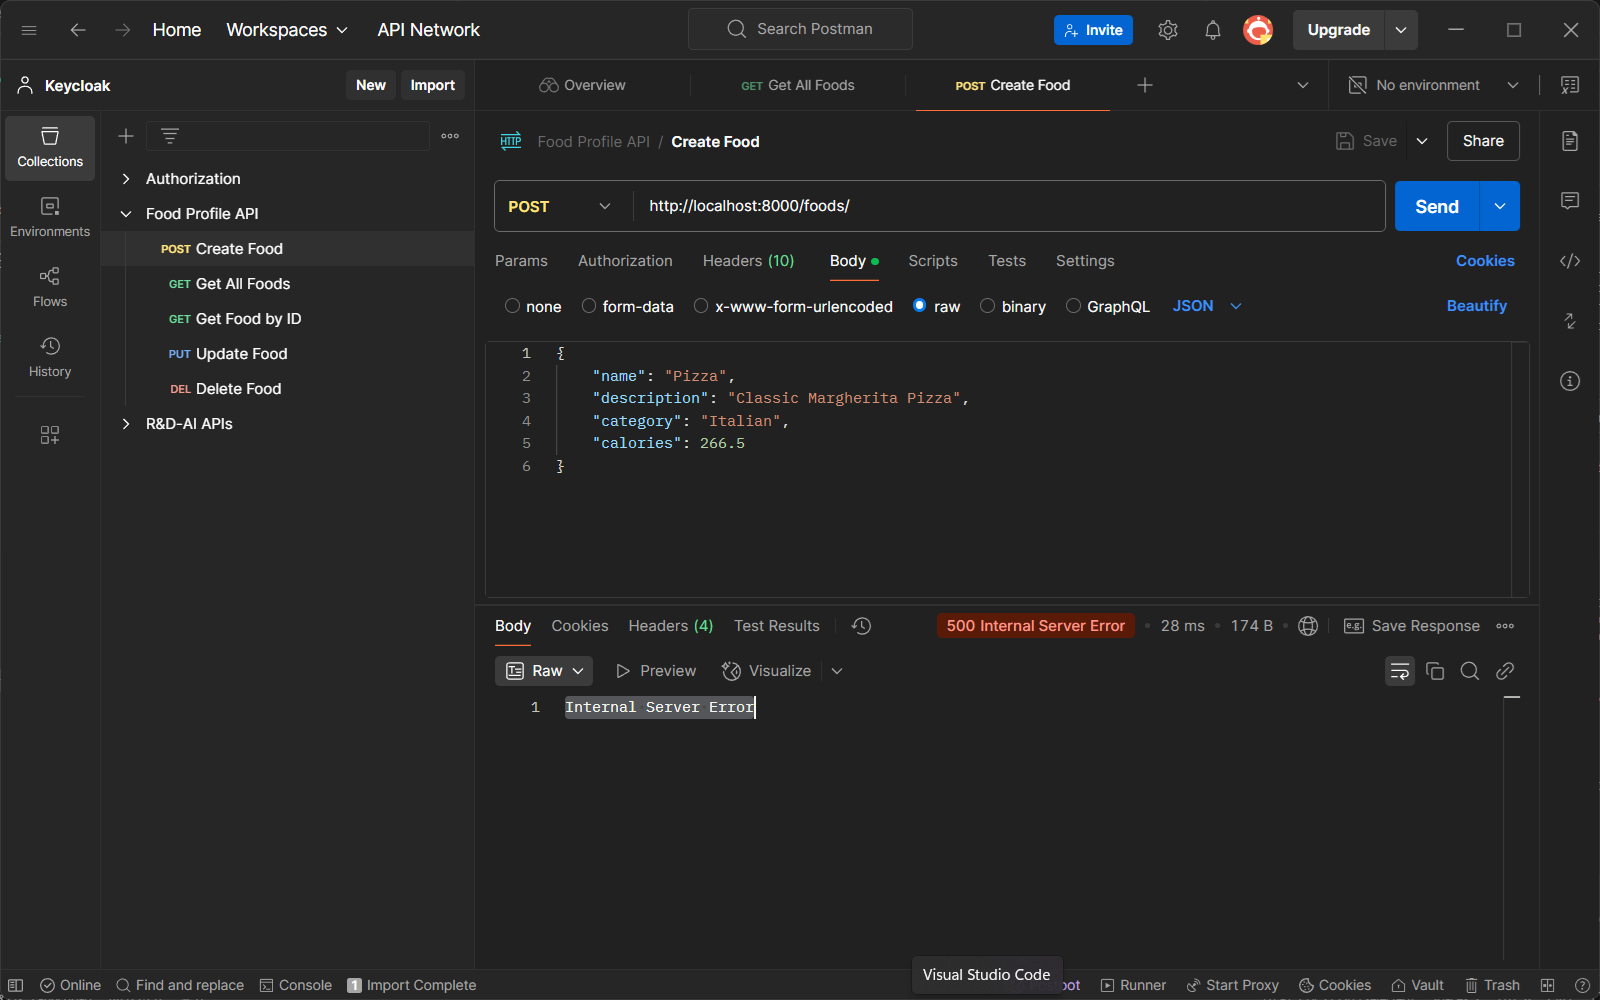
Task: Open the Cookies link
Action: coord(1485,261)
